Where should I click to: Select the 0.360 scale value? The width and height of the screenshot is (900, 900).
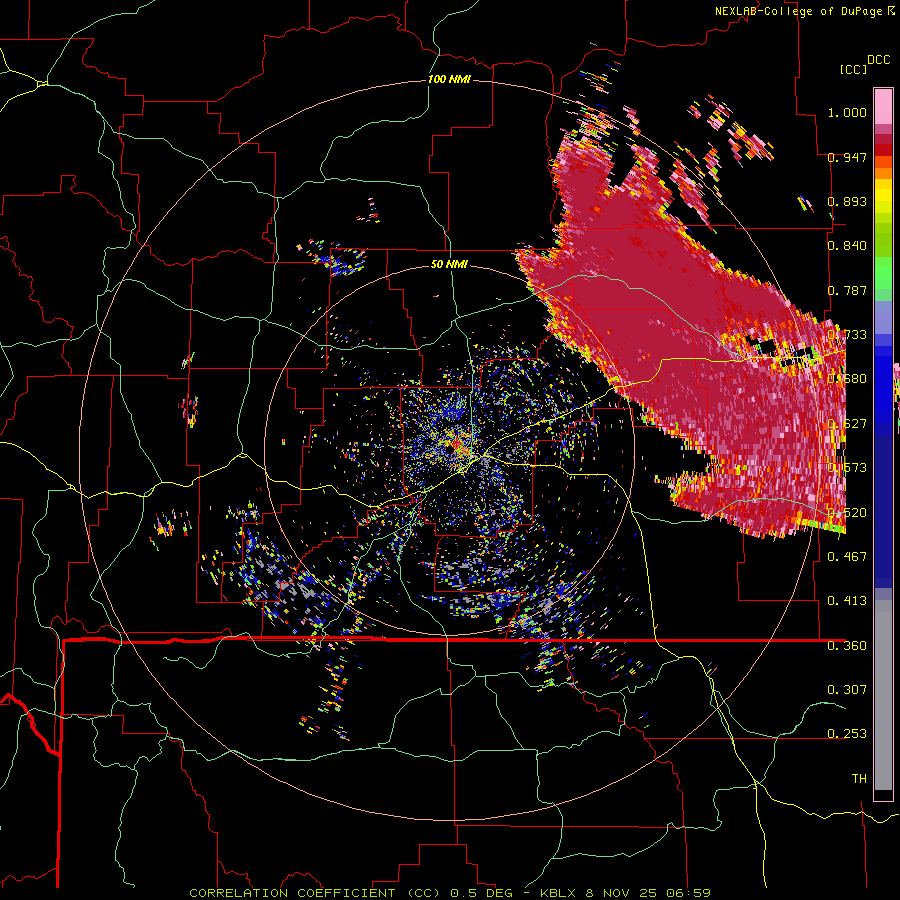coord(847,645)
